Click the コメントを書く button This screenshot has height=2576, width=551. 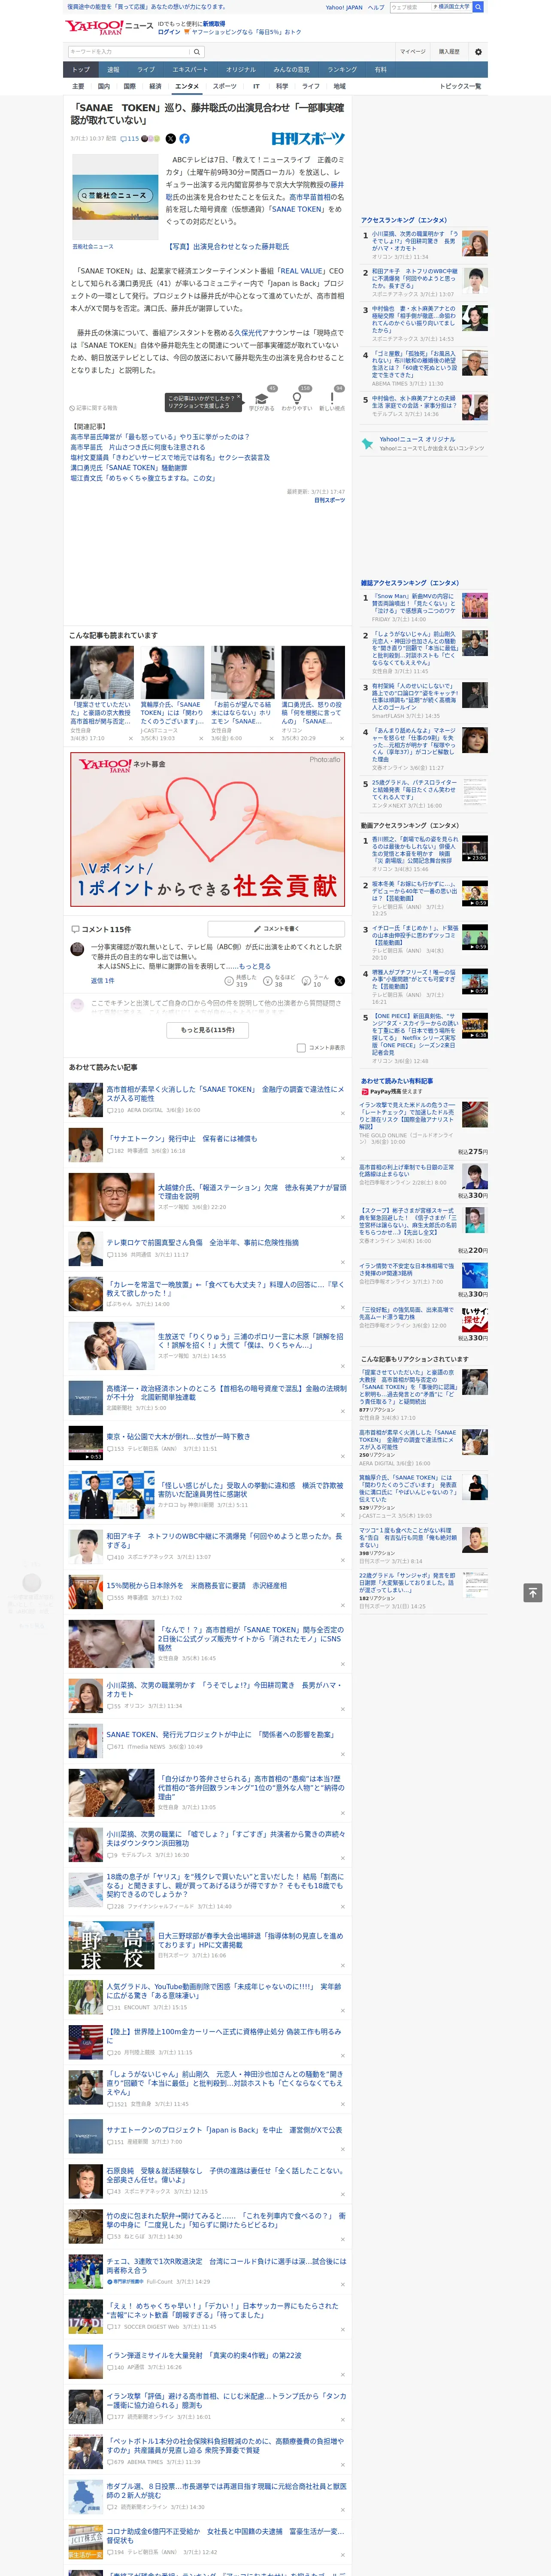coord(277,929)
